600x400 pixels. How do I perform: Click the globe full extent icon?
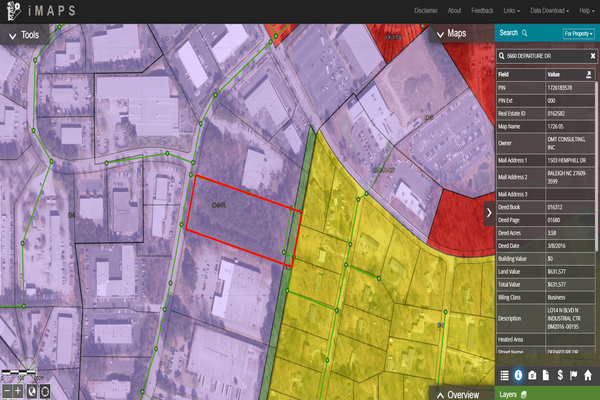coord(31,391)
